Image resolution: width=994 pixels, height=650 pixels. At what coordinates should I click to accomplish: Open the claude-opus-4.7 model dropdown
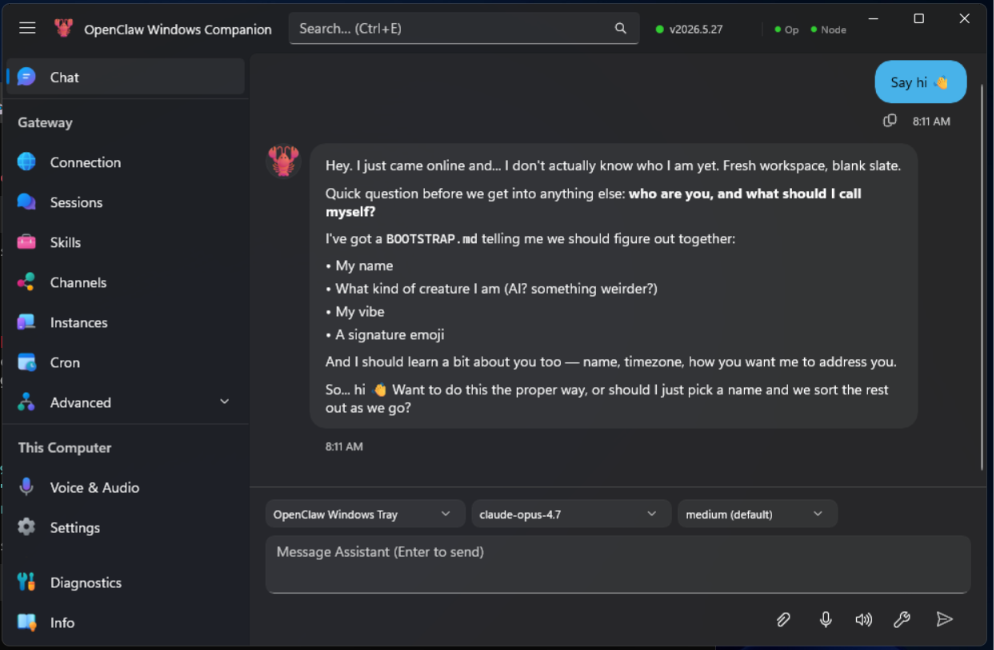coord(571,514)
